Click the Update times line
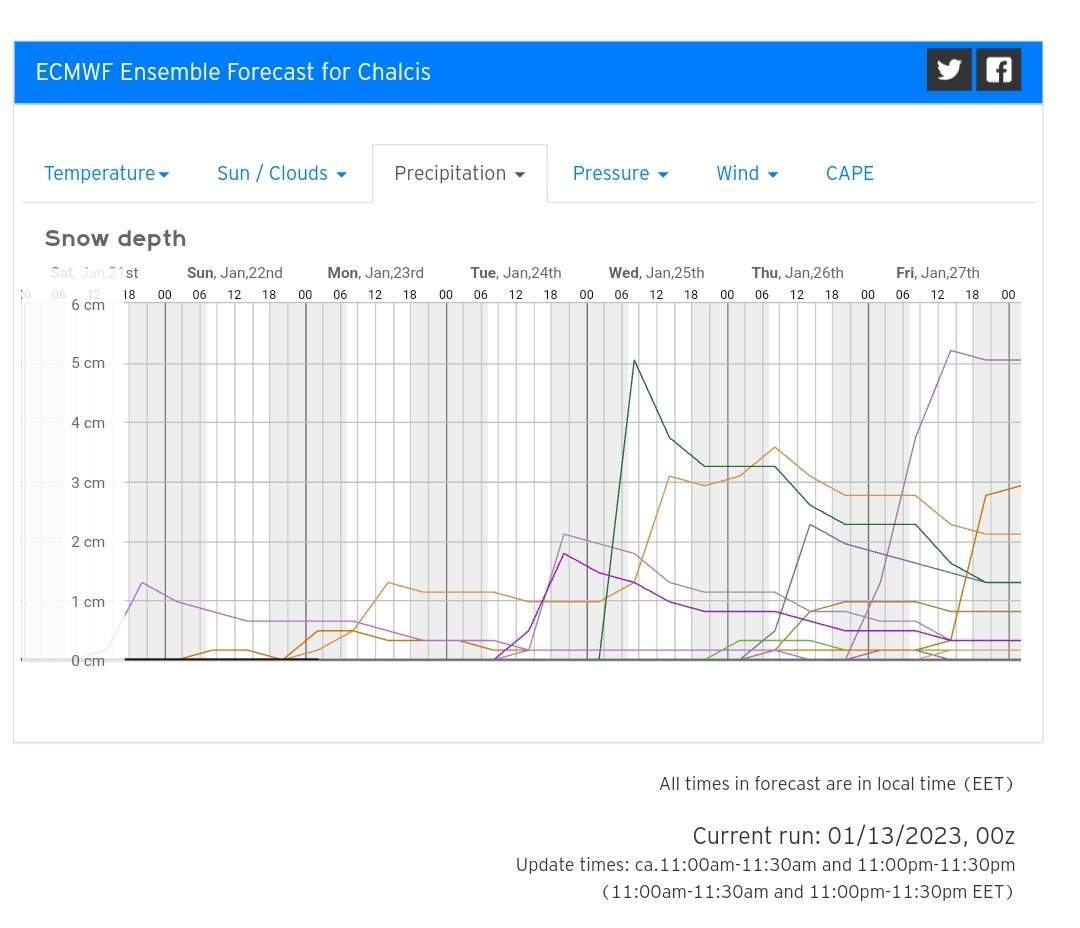This screenshot has width=1080, height=928. tap(765, 865)
